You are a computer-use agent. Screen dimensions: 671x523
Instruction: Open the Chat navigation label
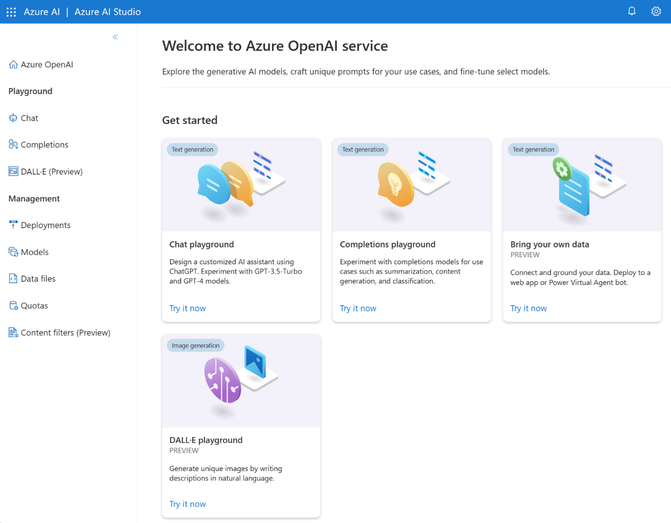pos(30,118)
